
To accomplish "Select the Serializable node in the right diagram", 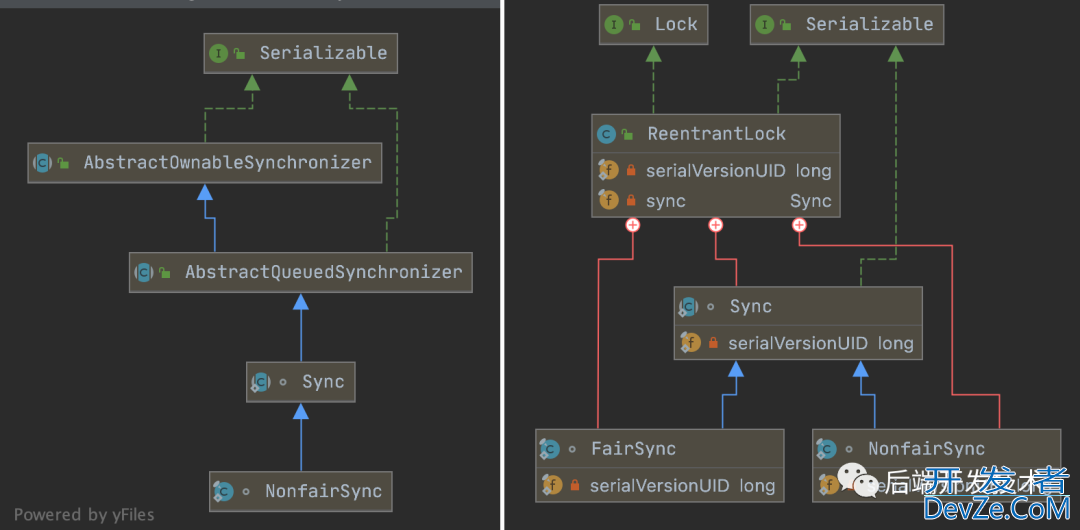I will pos(846,24).
